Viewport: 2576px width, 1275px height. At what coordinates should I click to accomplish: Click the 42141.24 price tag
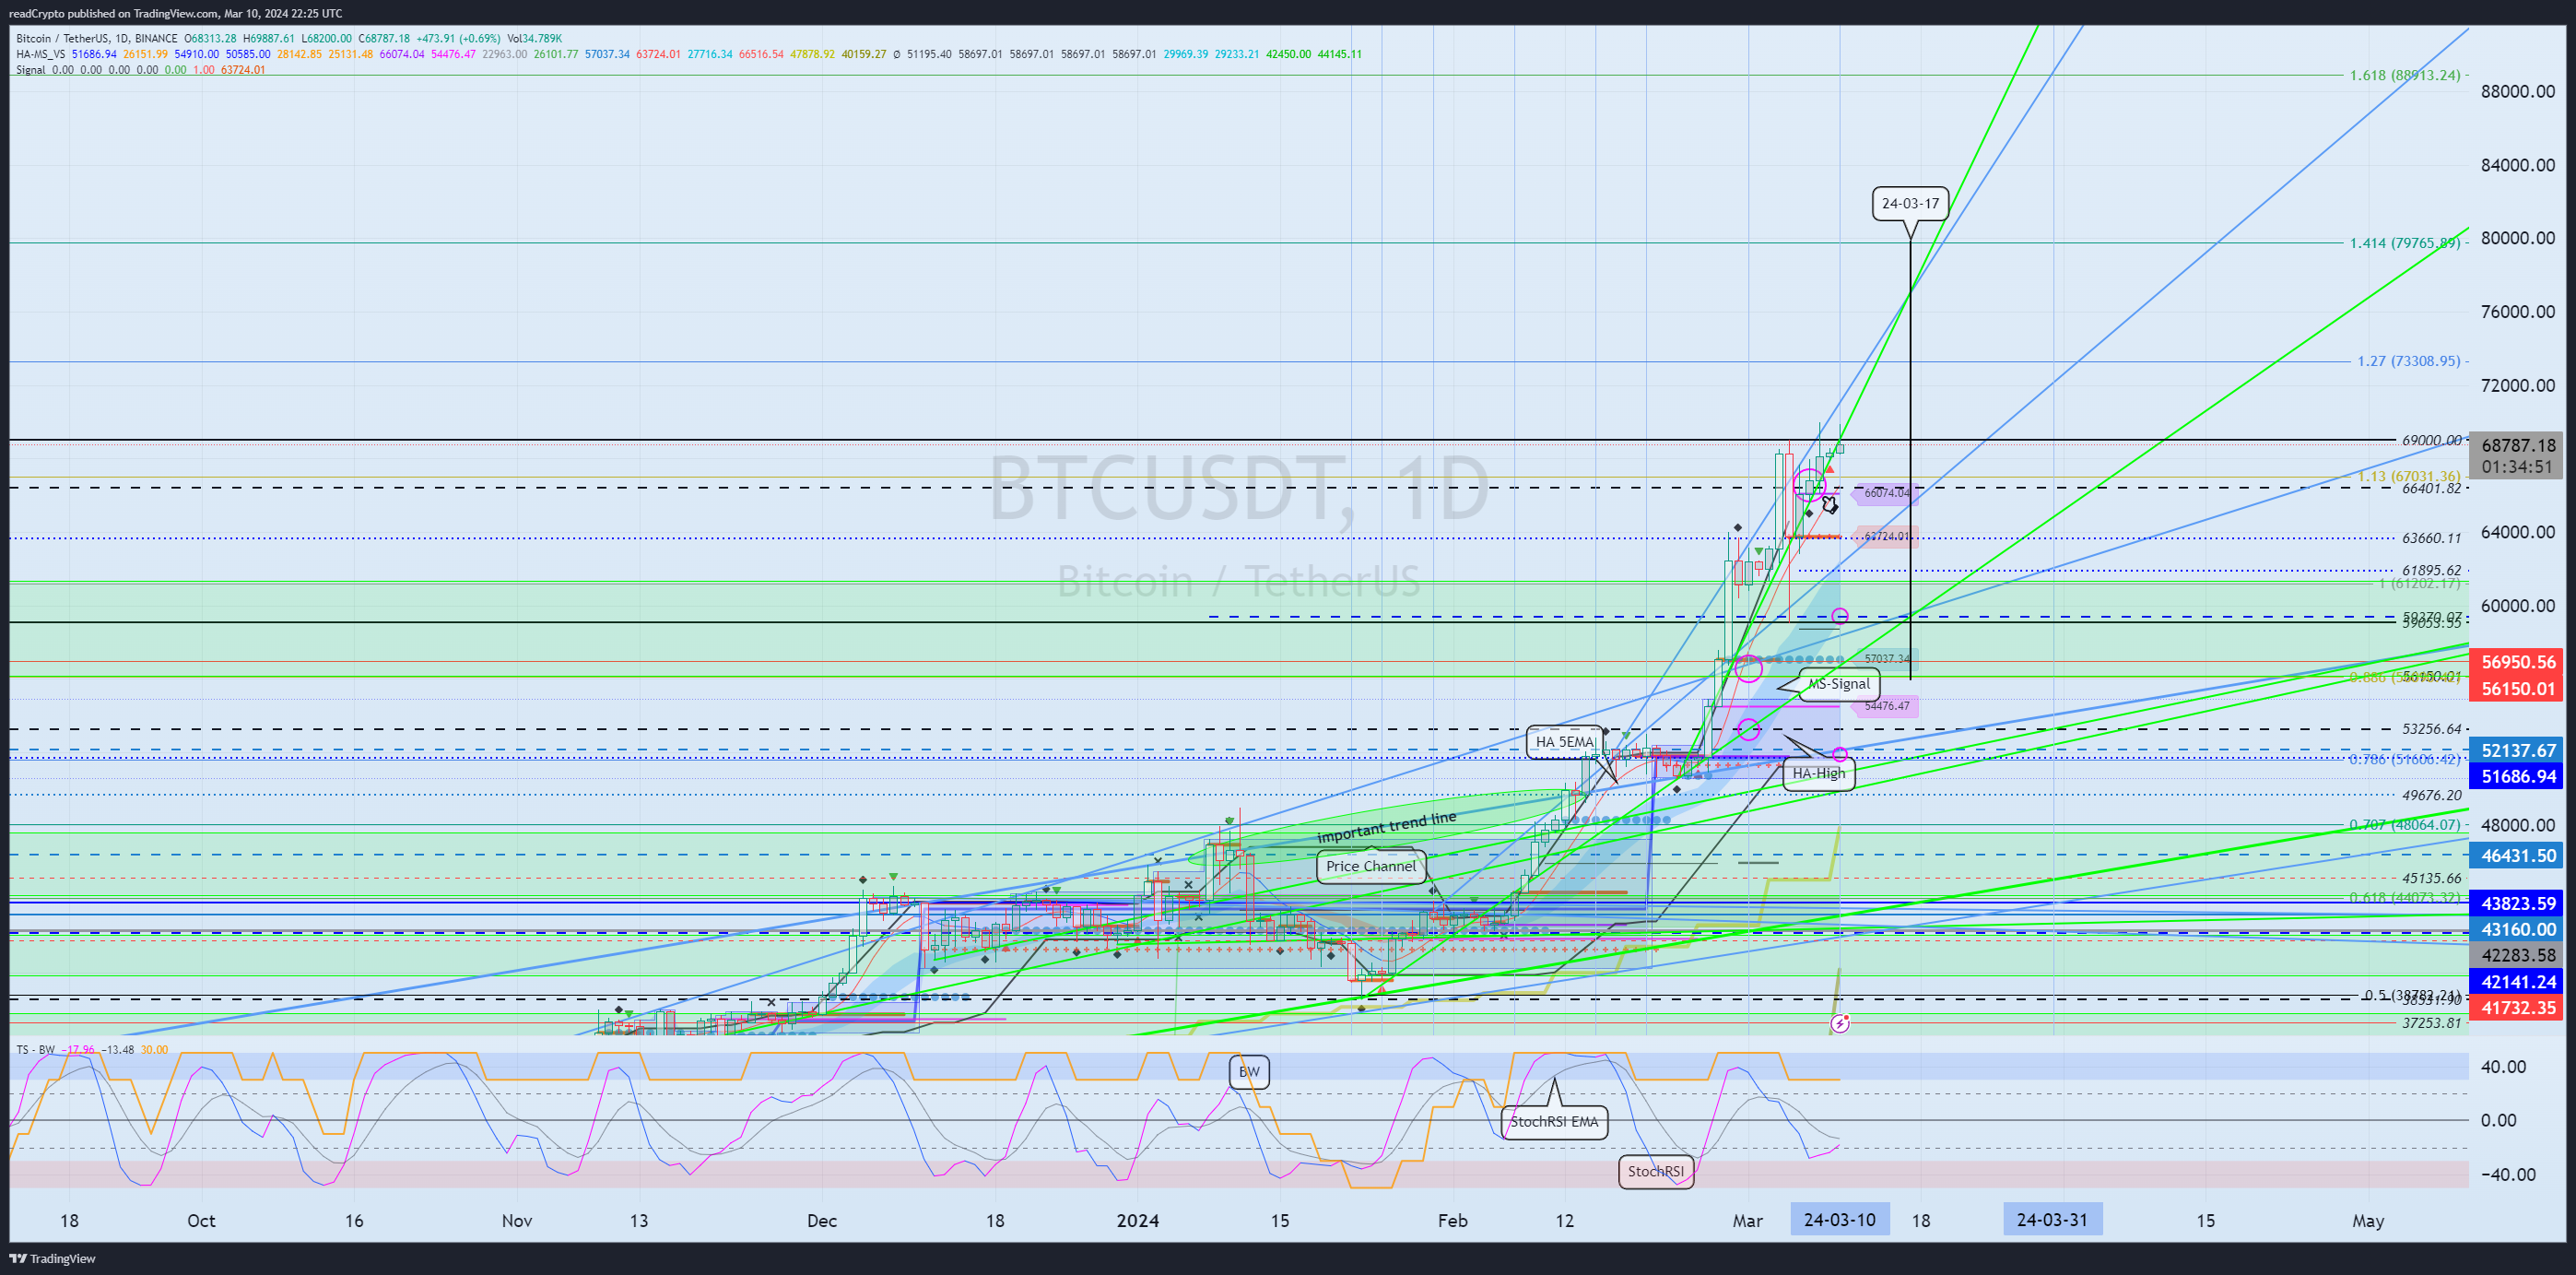(2517, 982)
